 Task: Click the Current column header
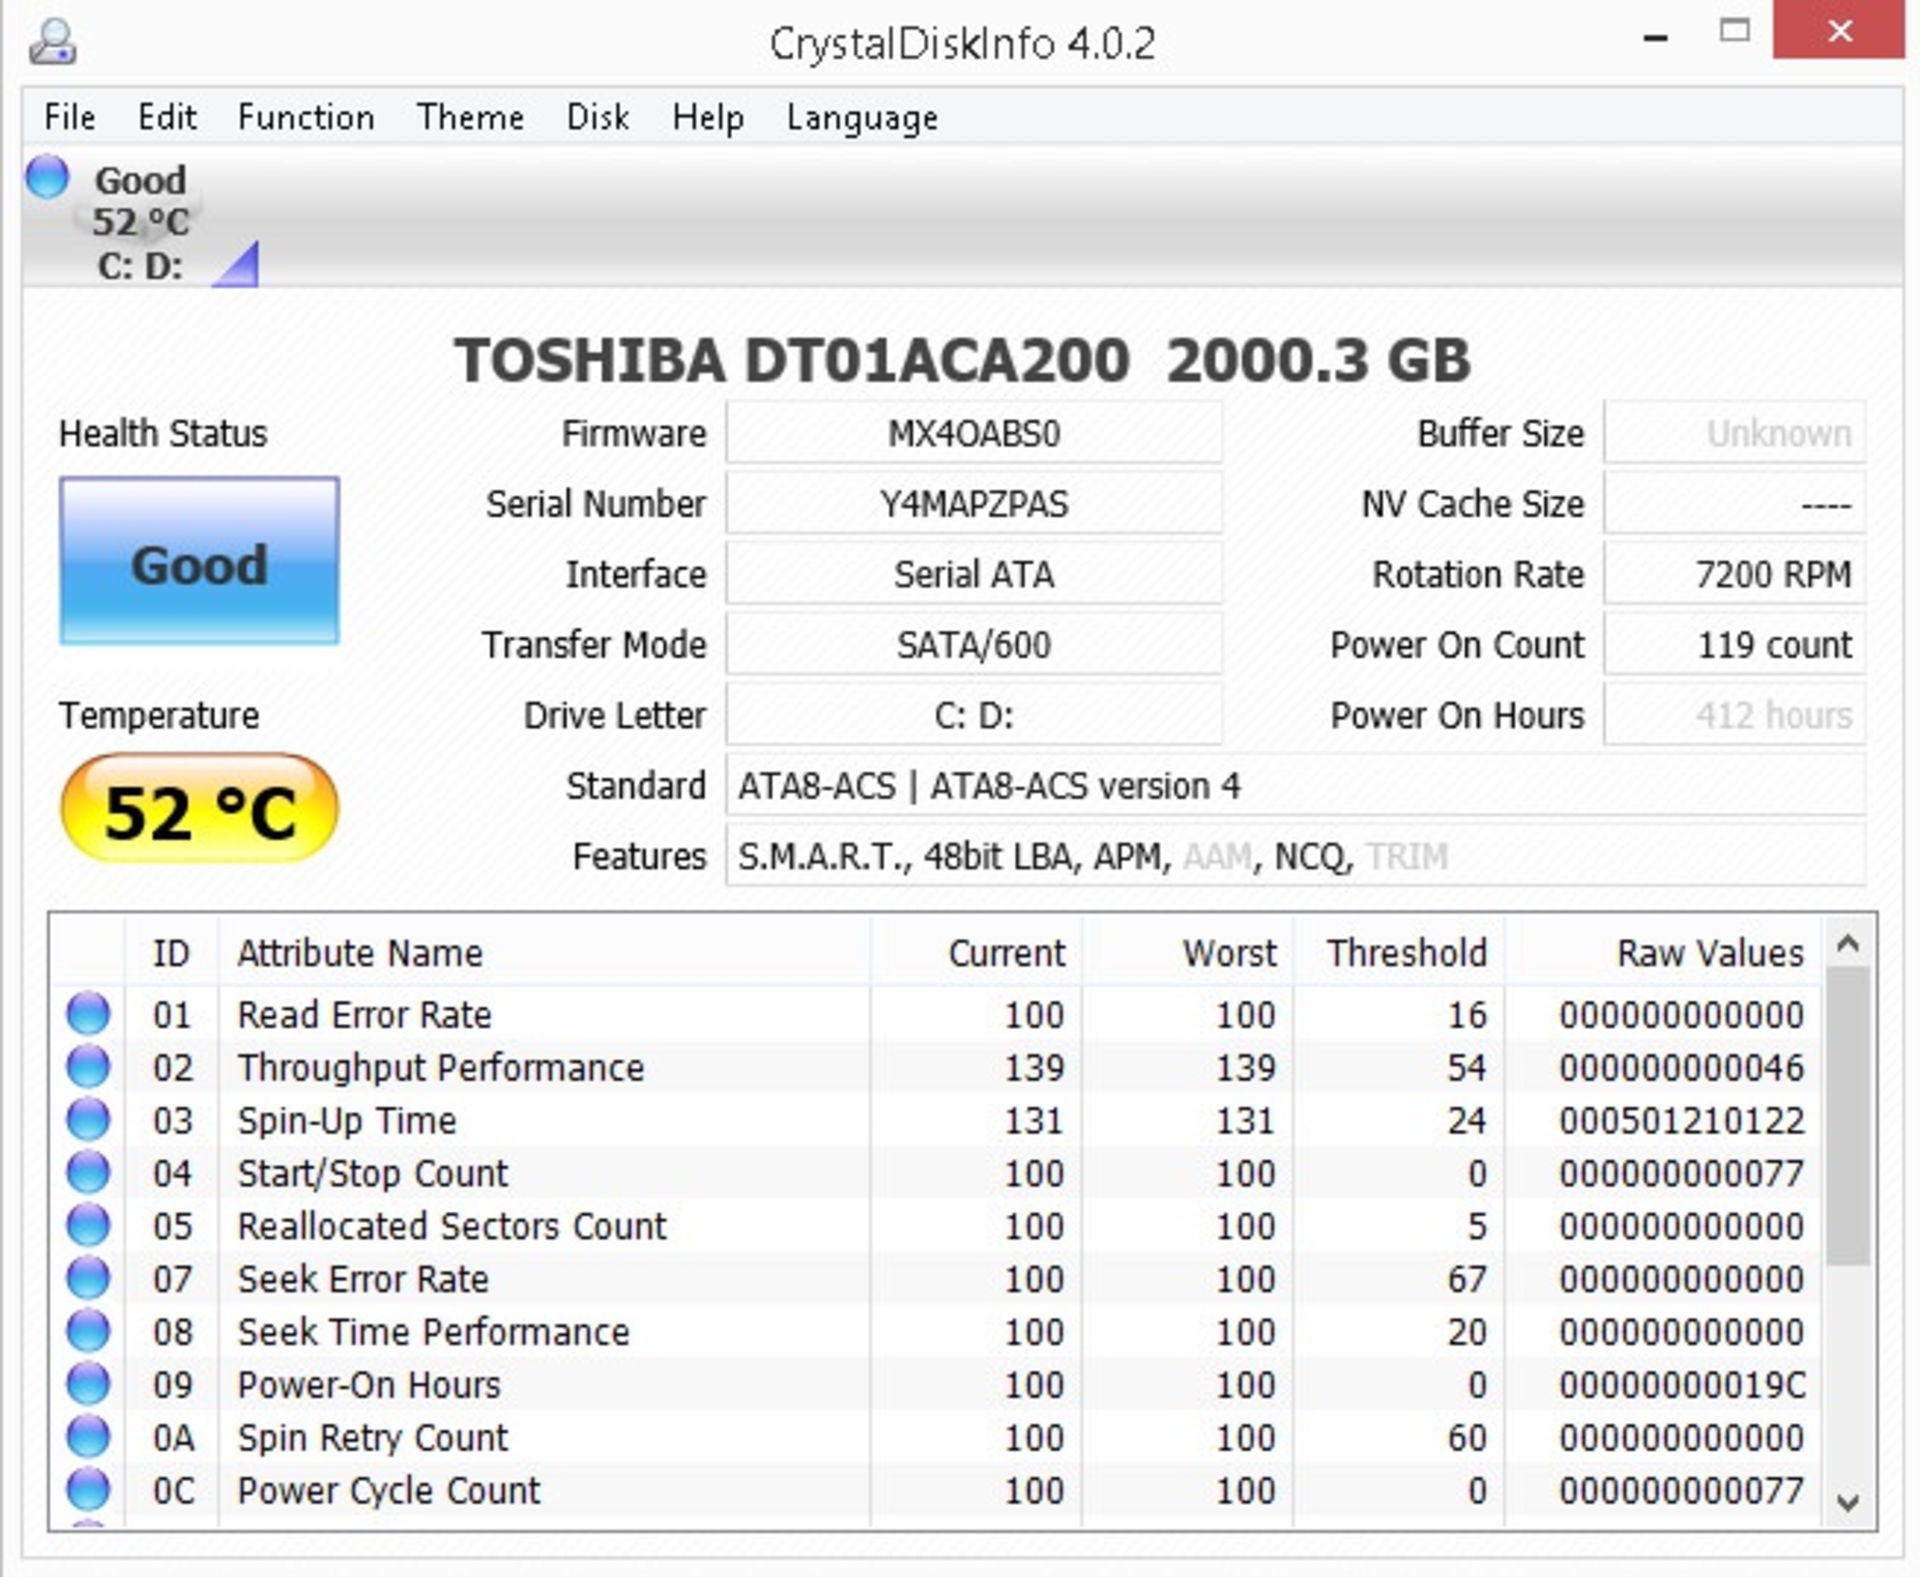(976, 952)
